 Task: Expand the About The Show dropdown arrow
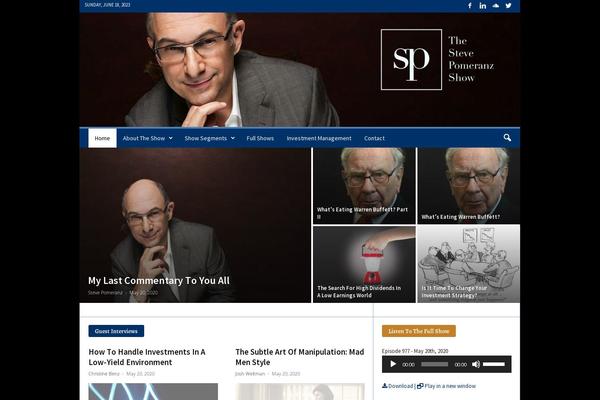(x=171, y=138)
